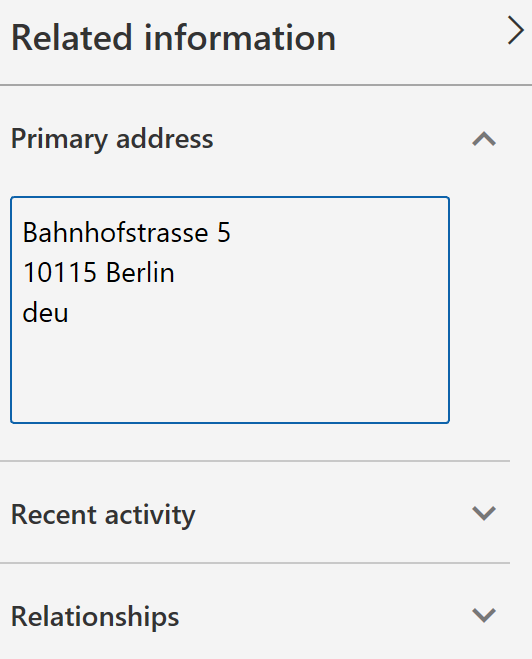Click the Primary address label text
This screenshot has width=532, height=659.
[112, 139]
